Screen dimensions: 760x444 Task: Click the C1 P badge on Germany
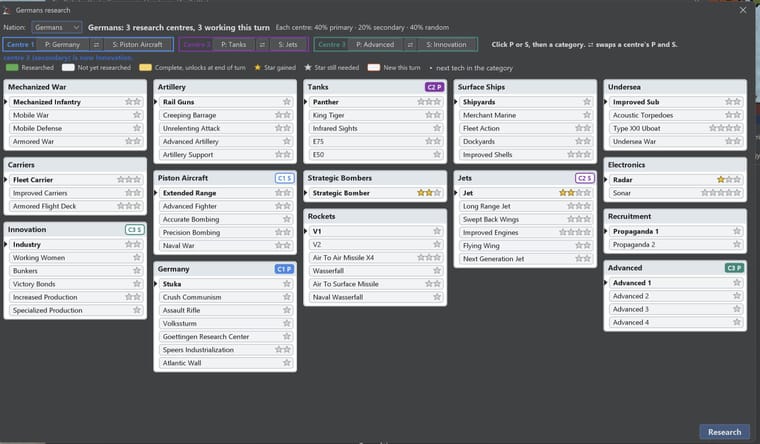pos(284,269)
